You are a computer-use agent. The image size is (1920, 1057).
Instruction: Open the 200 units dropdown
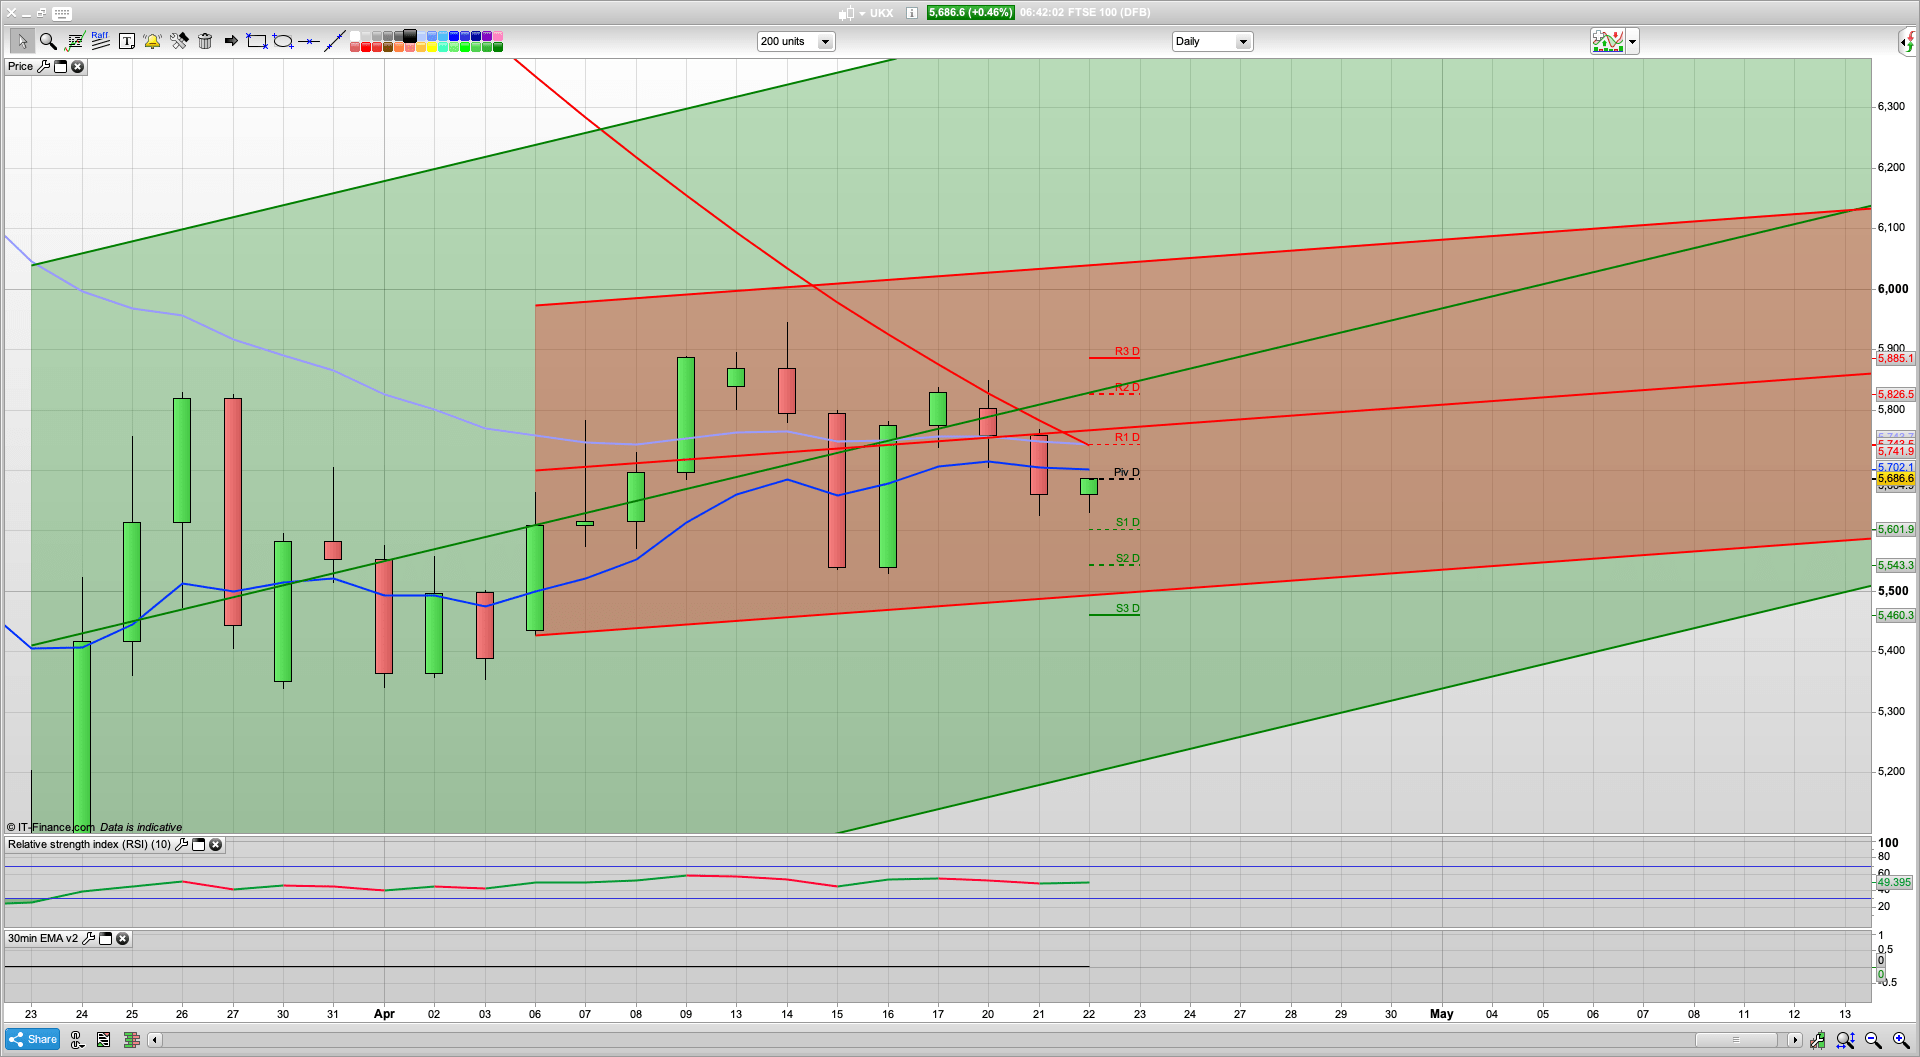coord(825,42)
